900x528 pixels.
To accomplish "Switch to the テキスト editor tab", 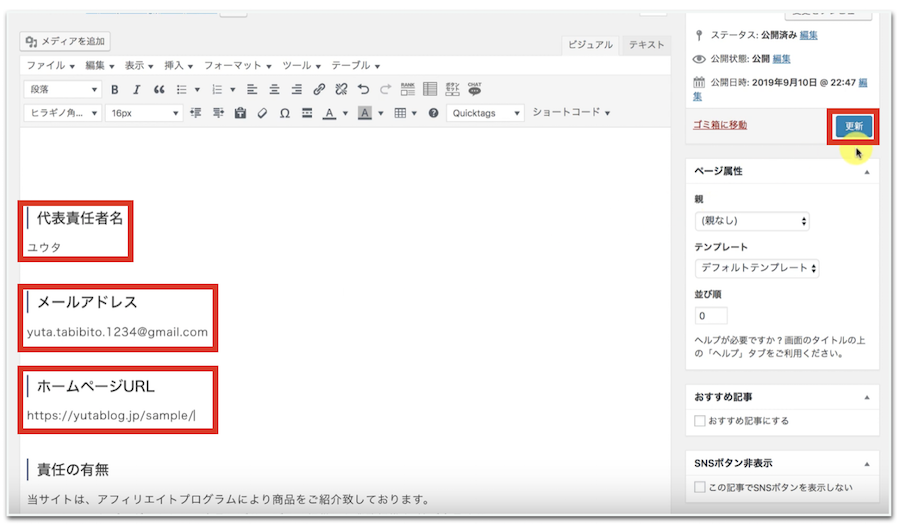I will point(646,45).
